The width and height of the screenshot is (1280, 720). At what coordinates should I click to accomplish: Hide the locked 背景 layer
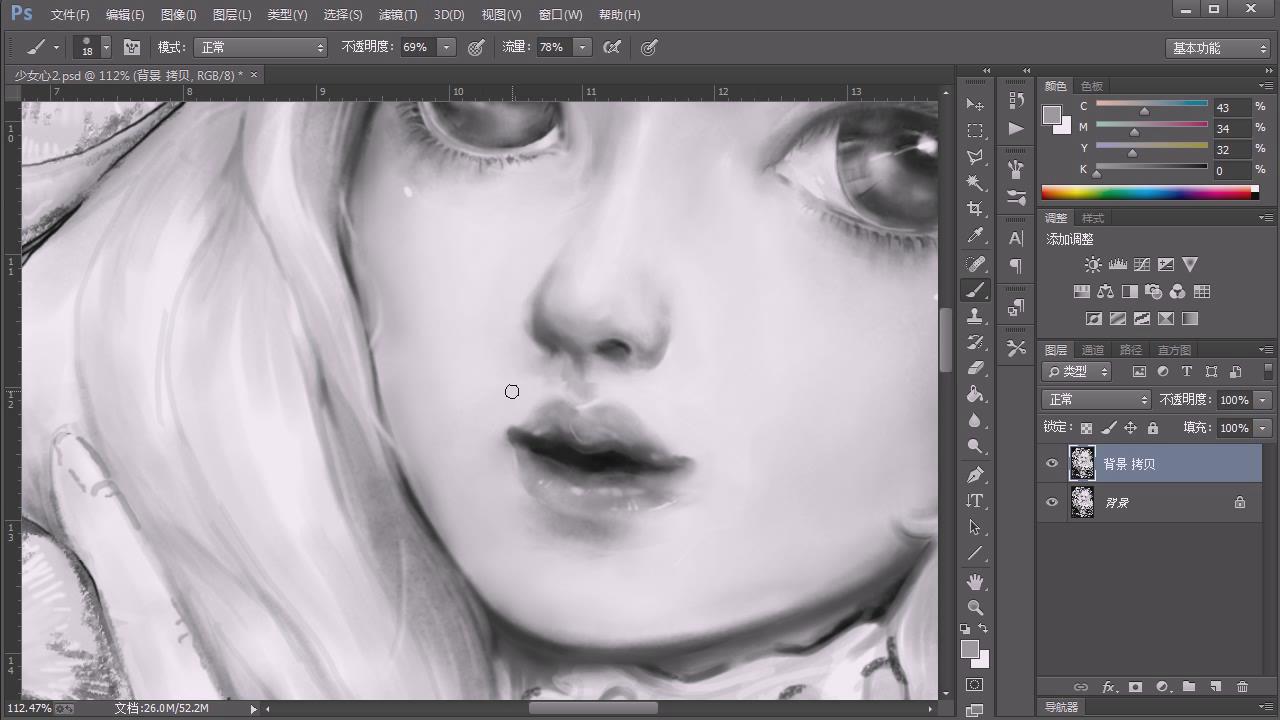point(1051,502)
